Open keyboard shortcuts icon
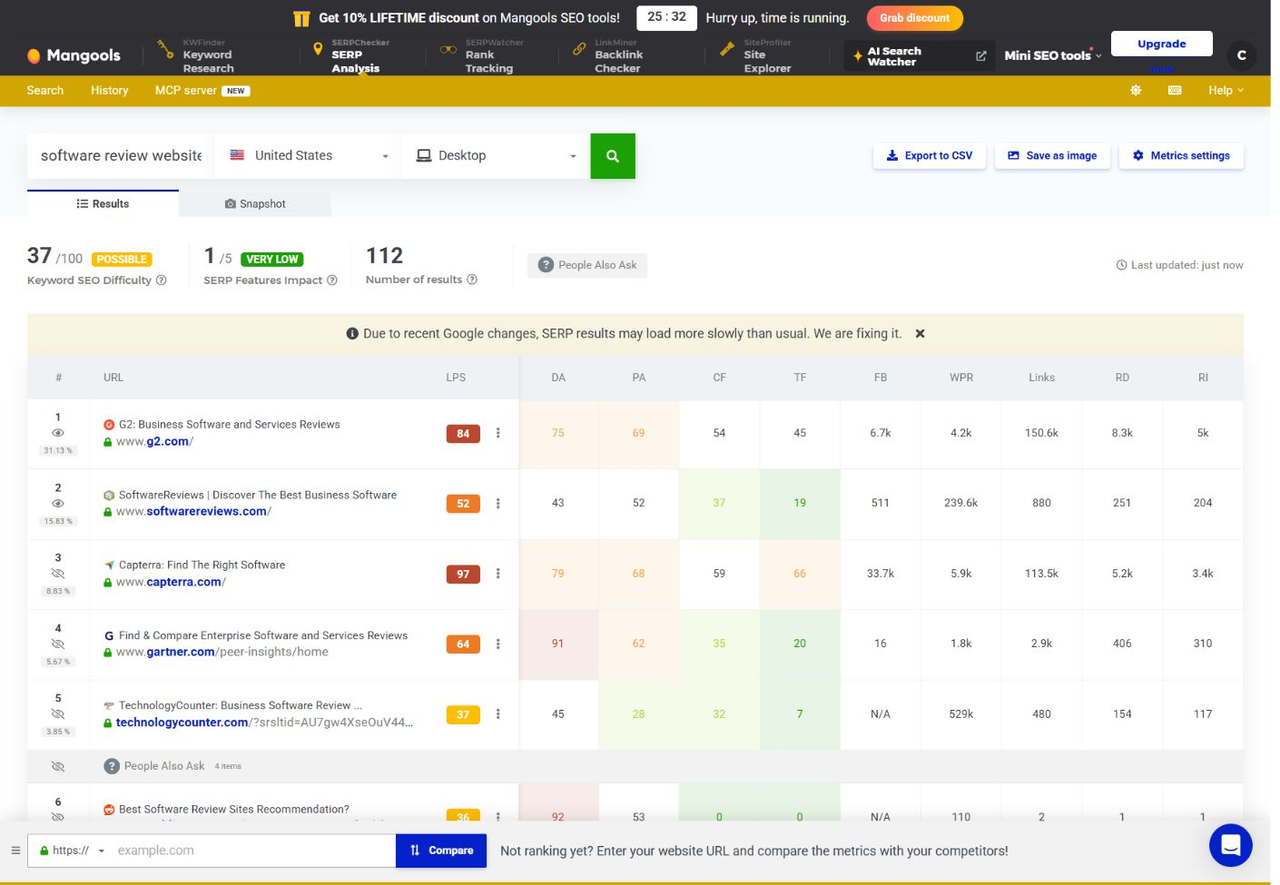This screenshot has width=1280, height=885. click(1174, 90)
